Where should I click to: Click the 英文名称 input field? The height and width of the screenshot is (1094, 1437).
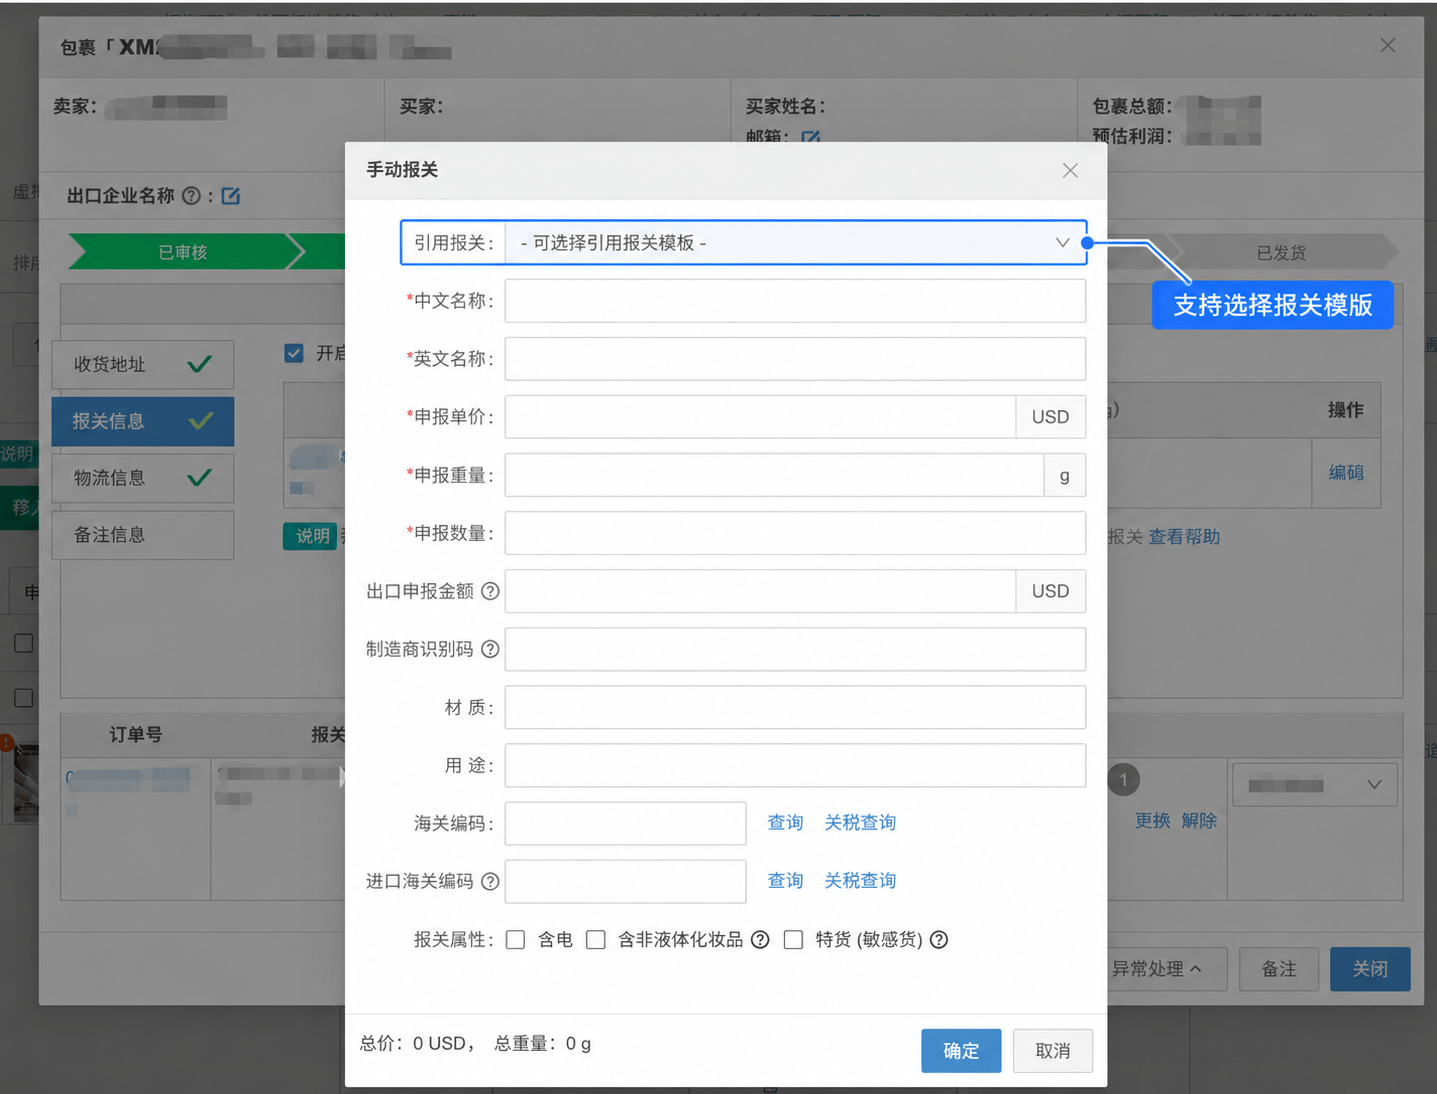click(x=795, y=359)
